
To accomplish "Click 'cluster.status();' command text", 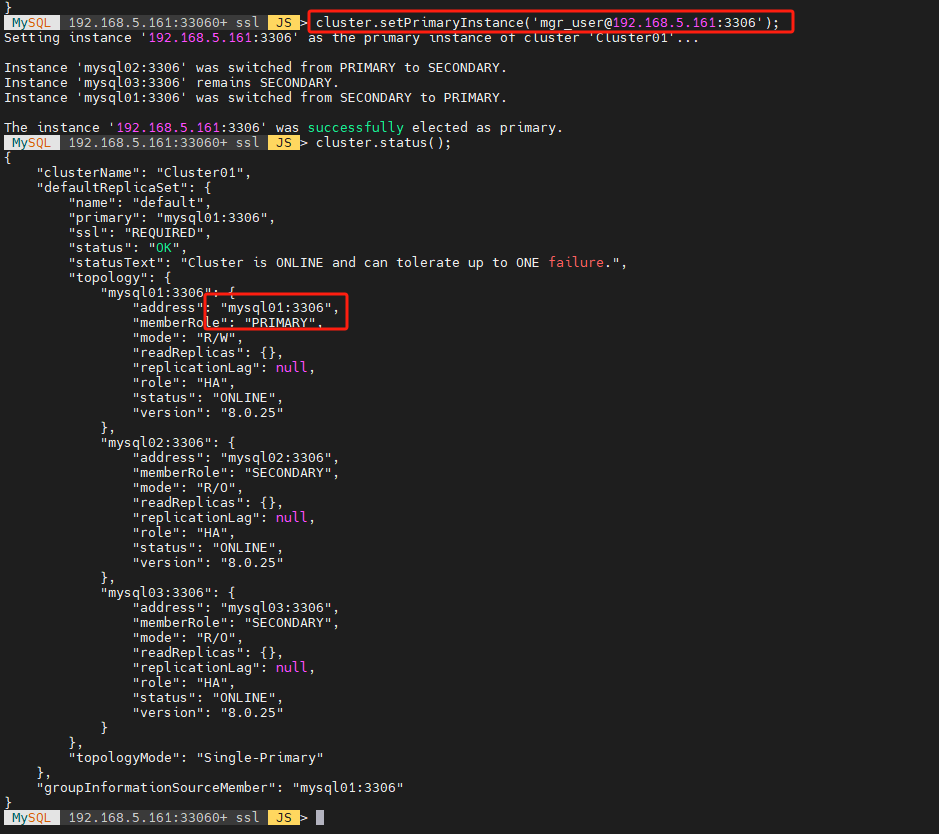I will point(383,142).
